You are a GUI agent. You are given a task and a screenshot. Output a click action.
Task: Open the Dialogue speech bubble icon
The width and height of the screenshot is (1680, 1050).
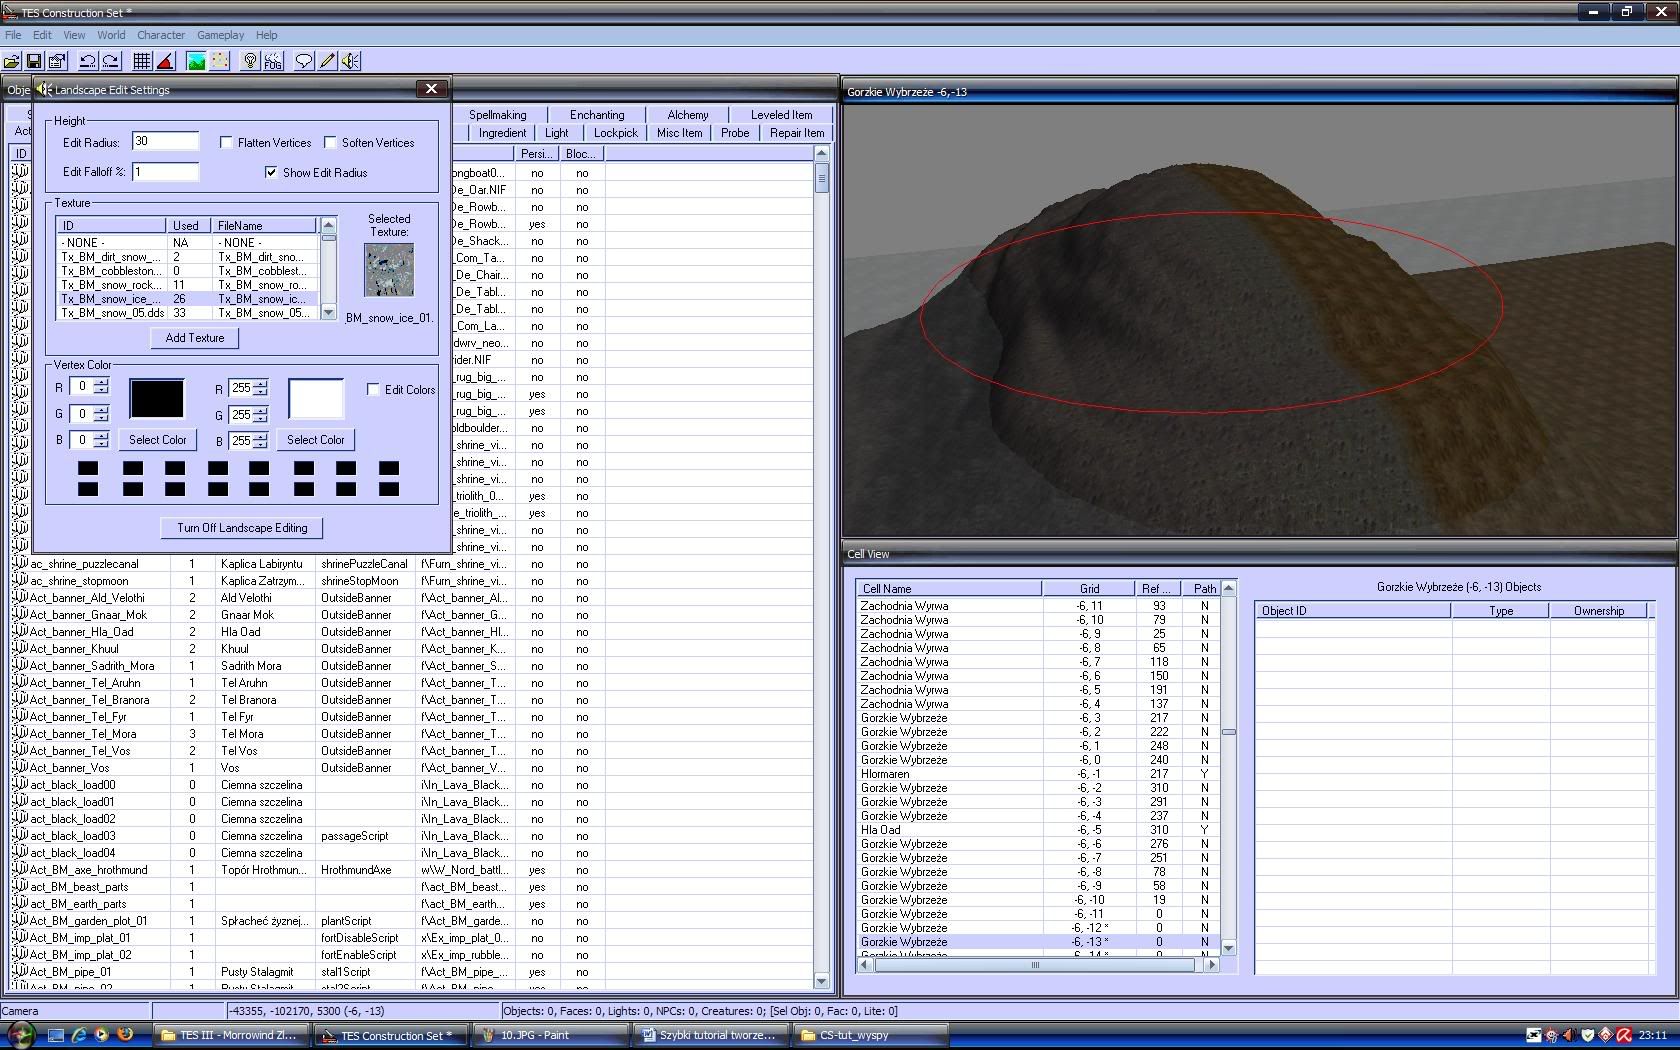pos(304,61)
